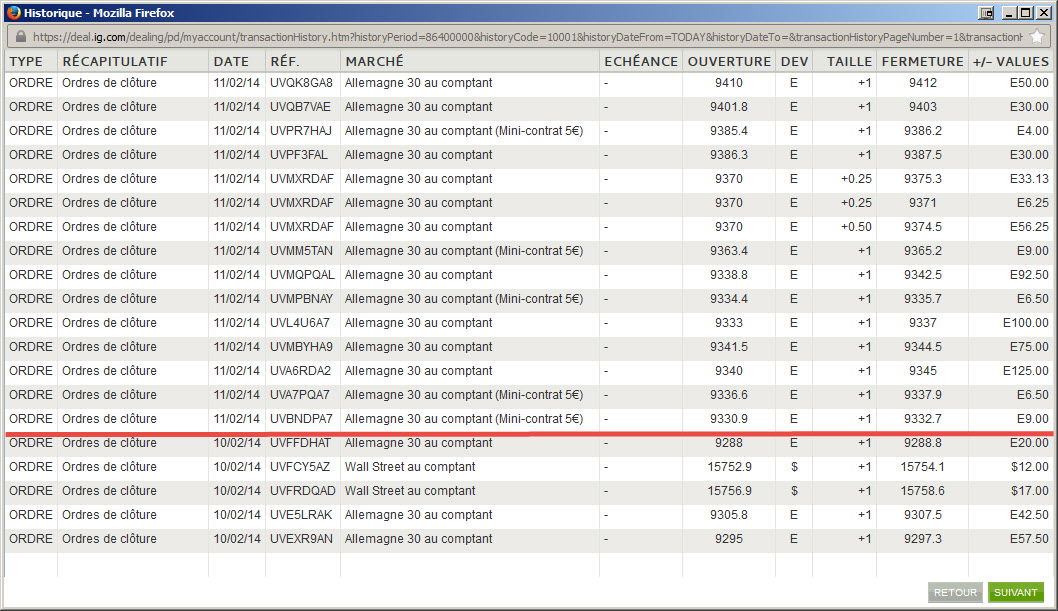Click the SUIVANT button
The image size is (1058, 611).
pyautogui.click(x=1015, y=592)
